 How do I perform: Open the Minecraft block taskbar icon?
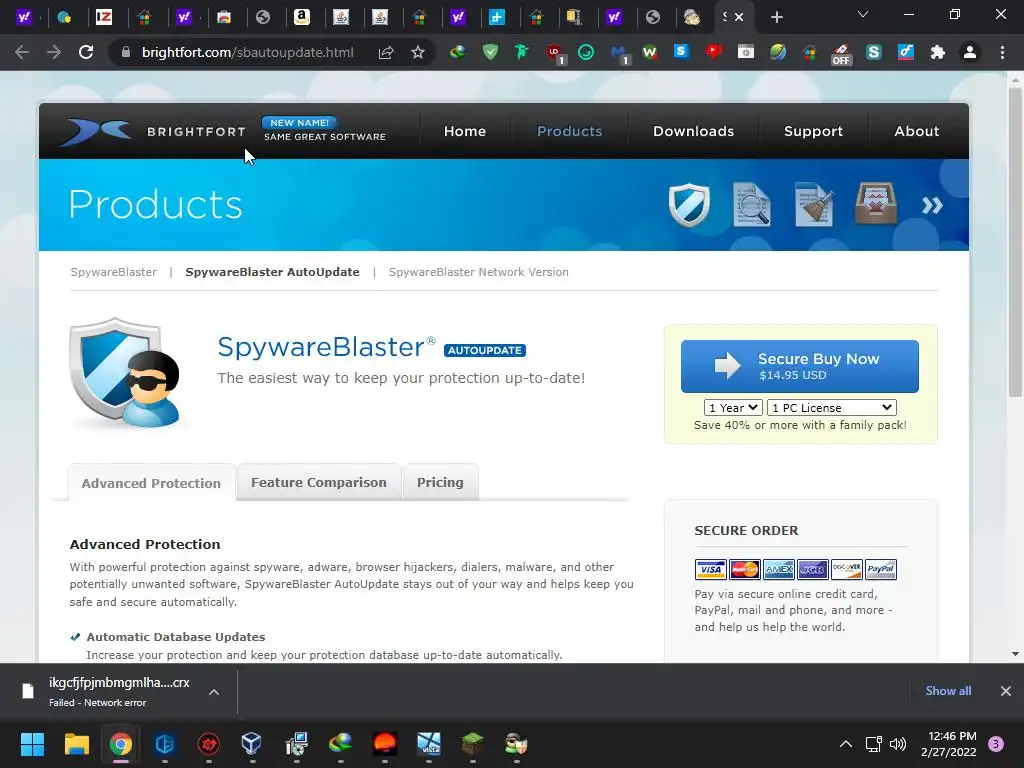(472, 744)
